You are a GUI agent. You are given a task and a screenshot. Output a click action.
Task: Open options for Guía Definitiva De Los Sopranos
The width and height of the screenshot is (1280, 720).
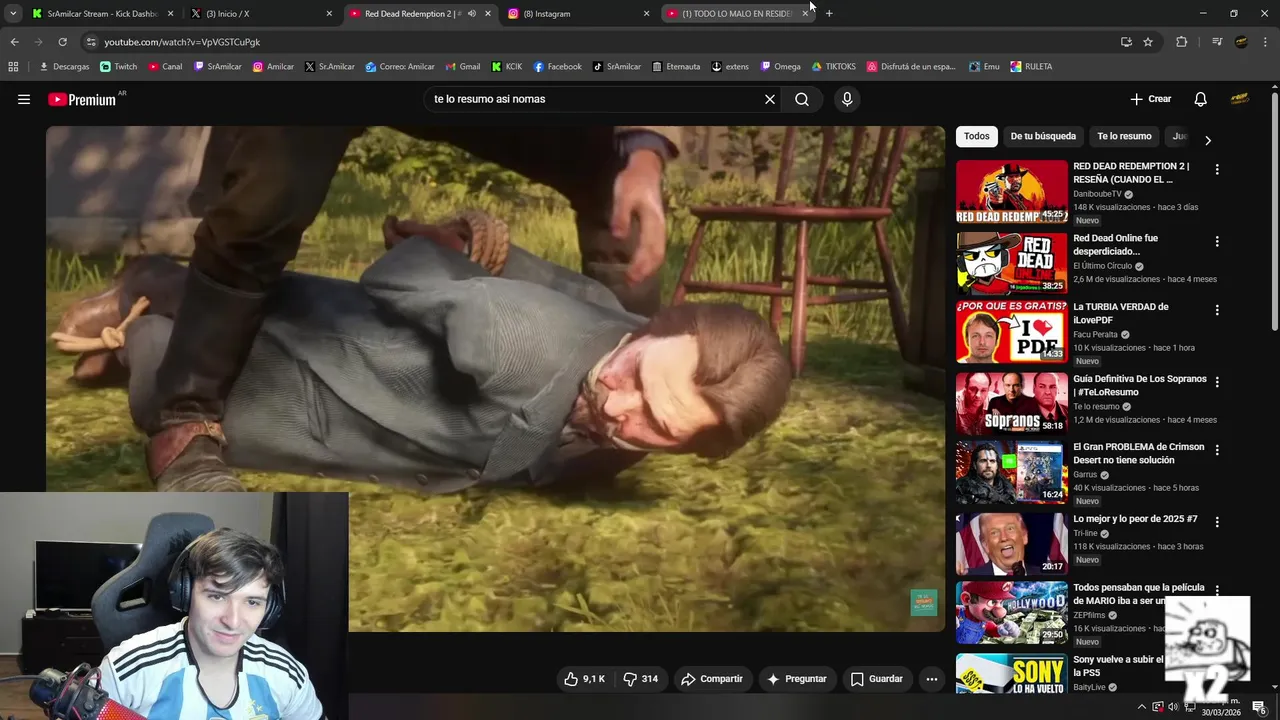(1217, 382)
